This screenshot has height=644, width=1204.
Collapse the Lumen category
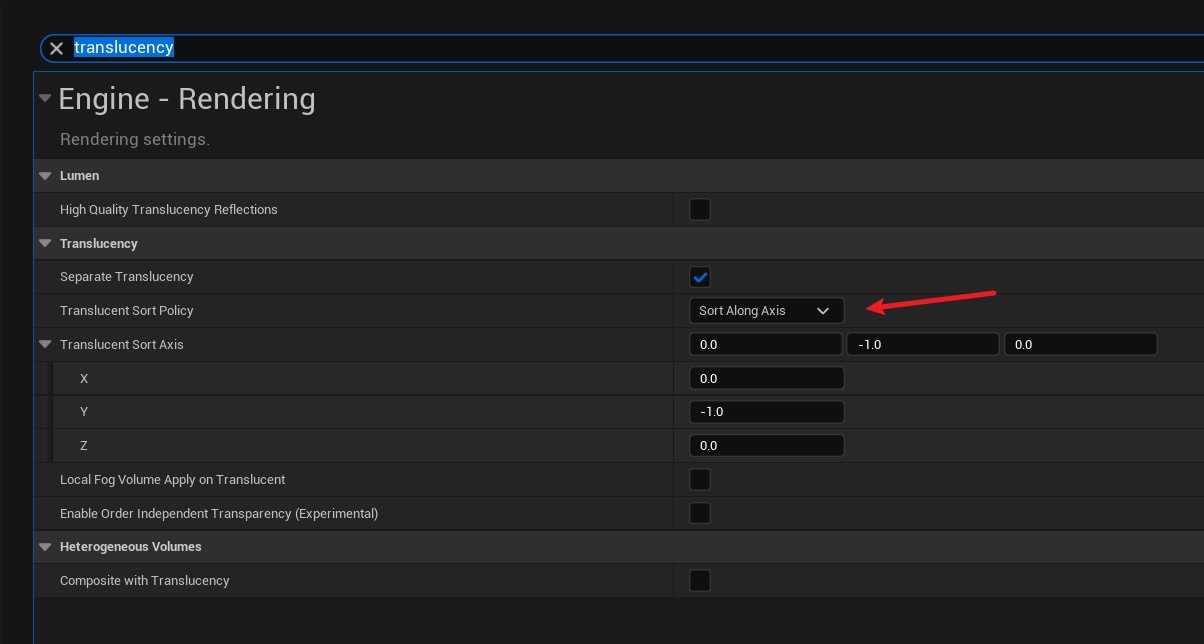click(x=45, y=176)
